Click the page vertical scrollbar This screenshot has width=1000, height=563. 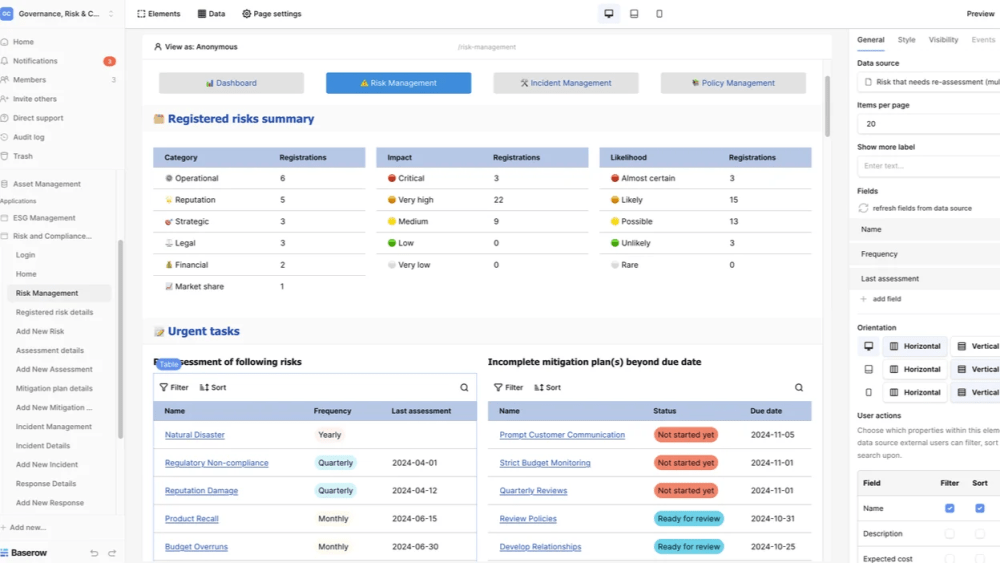827,106
